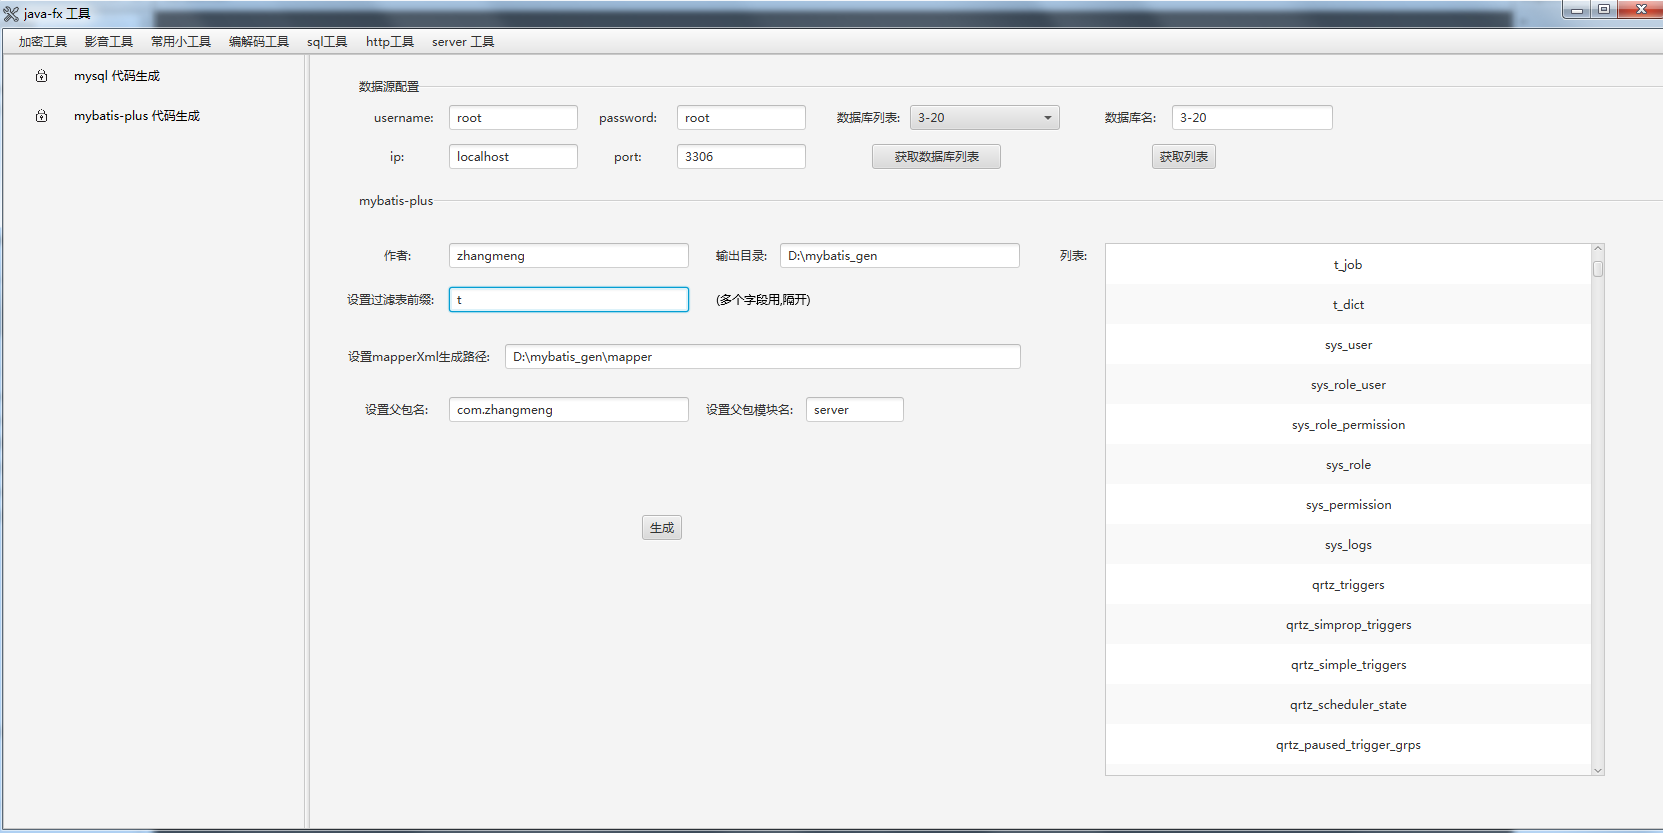Click the icon beside mysql 代码生成
The height and width of the screenshot is (833, 1663).
point(41,76)
